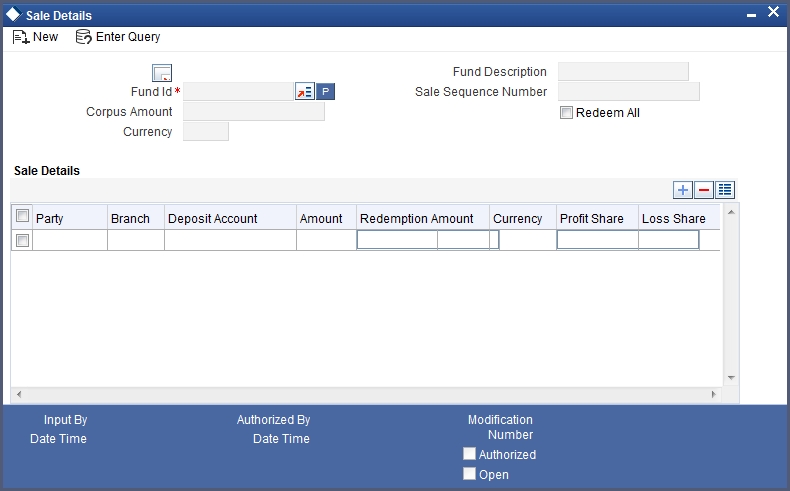Toggle the Authorized checkbox
790x491 pixels.
point(469,454)
